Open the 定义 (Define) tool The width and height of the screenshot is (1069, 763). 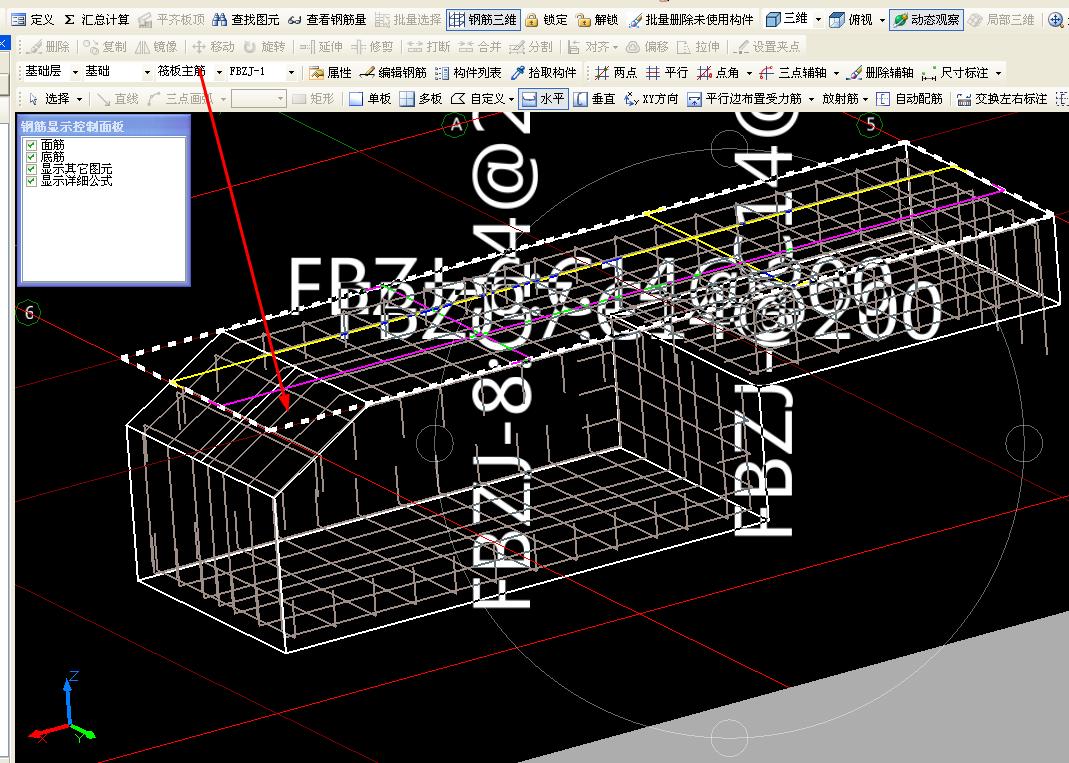pyautogui.click(x=33, y=20)
